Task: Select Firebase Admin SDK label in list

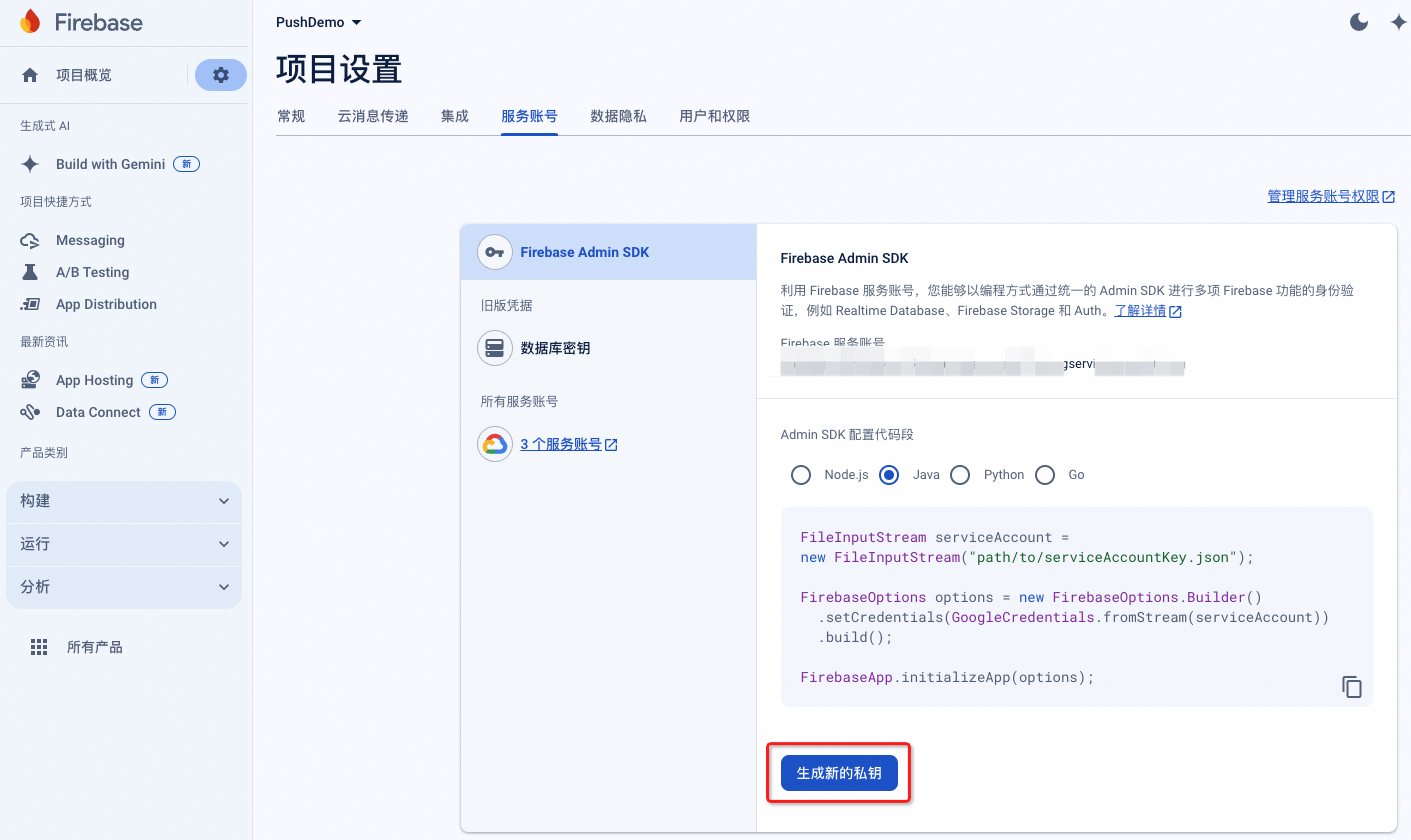Action: click(585, 252)
